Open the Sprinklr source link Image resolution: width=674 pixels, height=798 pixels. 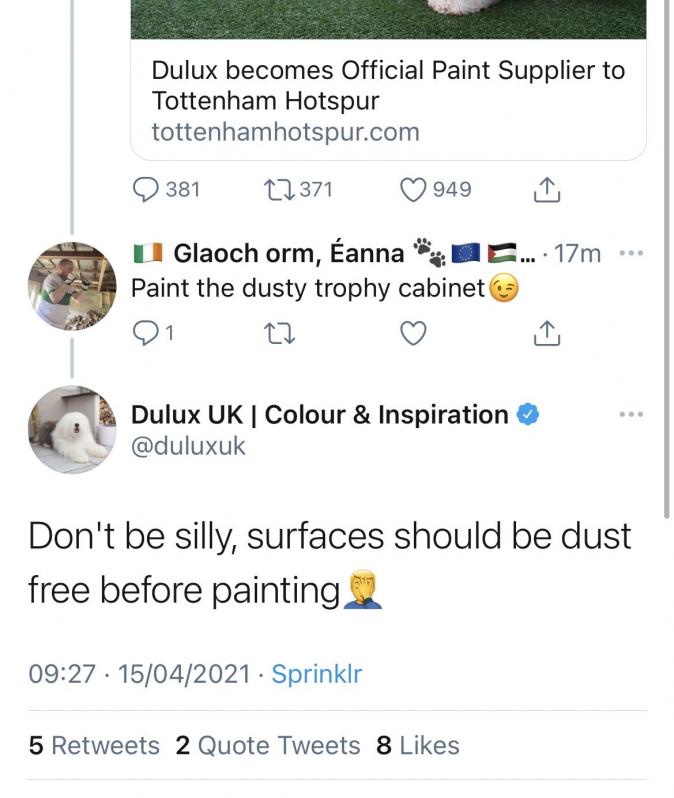point(317,674)
